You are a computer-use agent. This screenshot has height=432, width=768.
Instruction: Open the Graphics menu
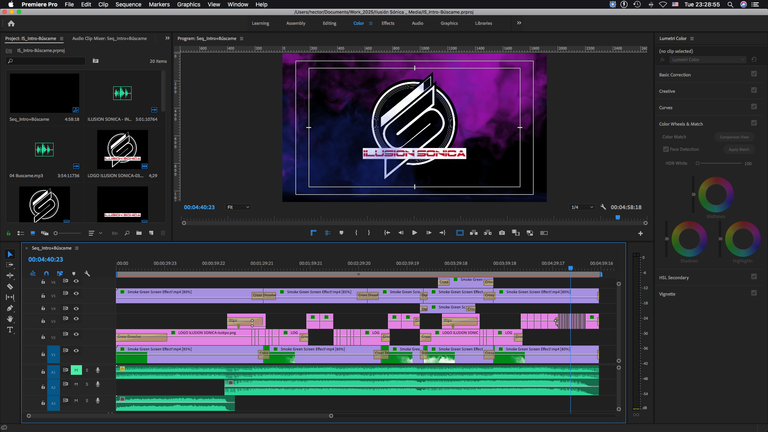(x=189, y=4)
